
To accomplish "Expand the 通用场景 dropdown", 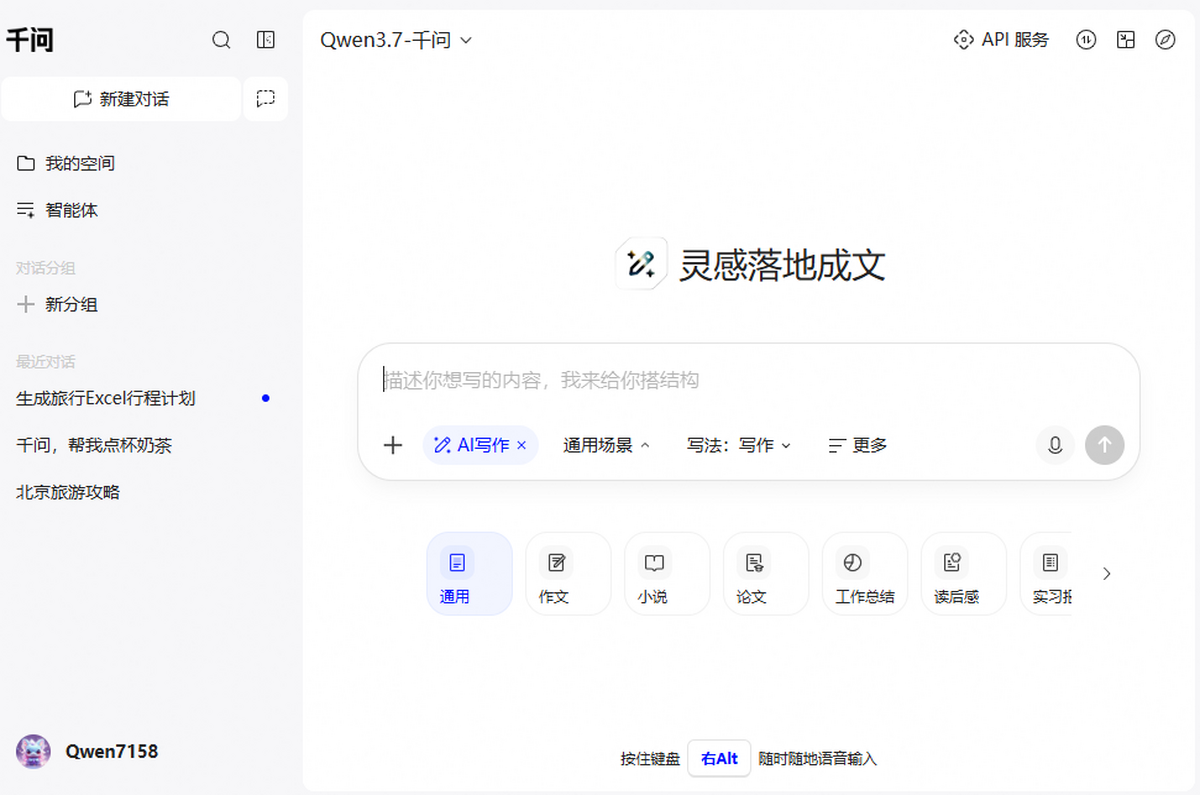I will (x=606, y=445).
